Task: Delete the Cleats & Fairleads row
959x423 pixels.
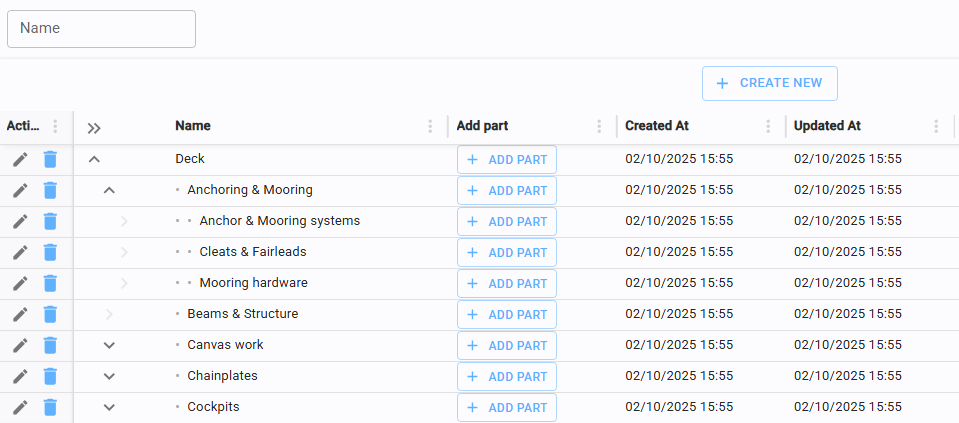Action: [50, 252]
